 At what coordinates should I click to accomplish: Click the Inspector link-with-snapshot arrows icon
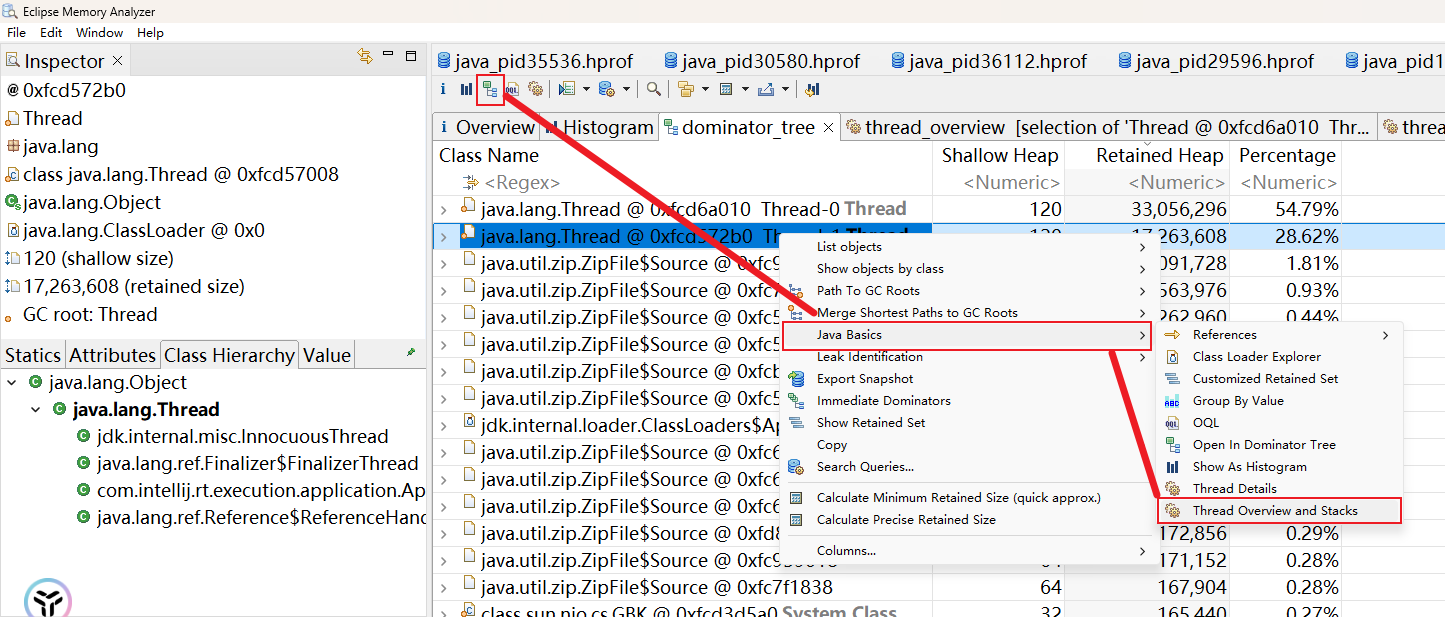coord(365,56)
